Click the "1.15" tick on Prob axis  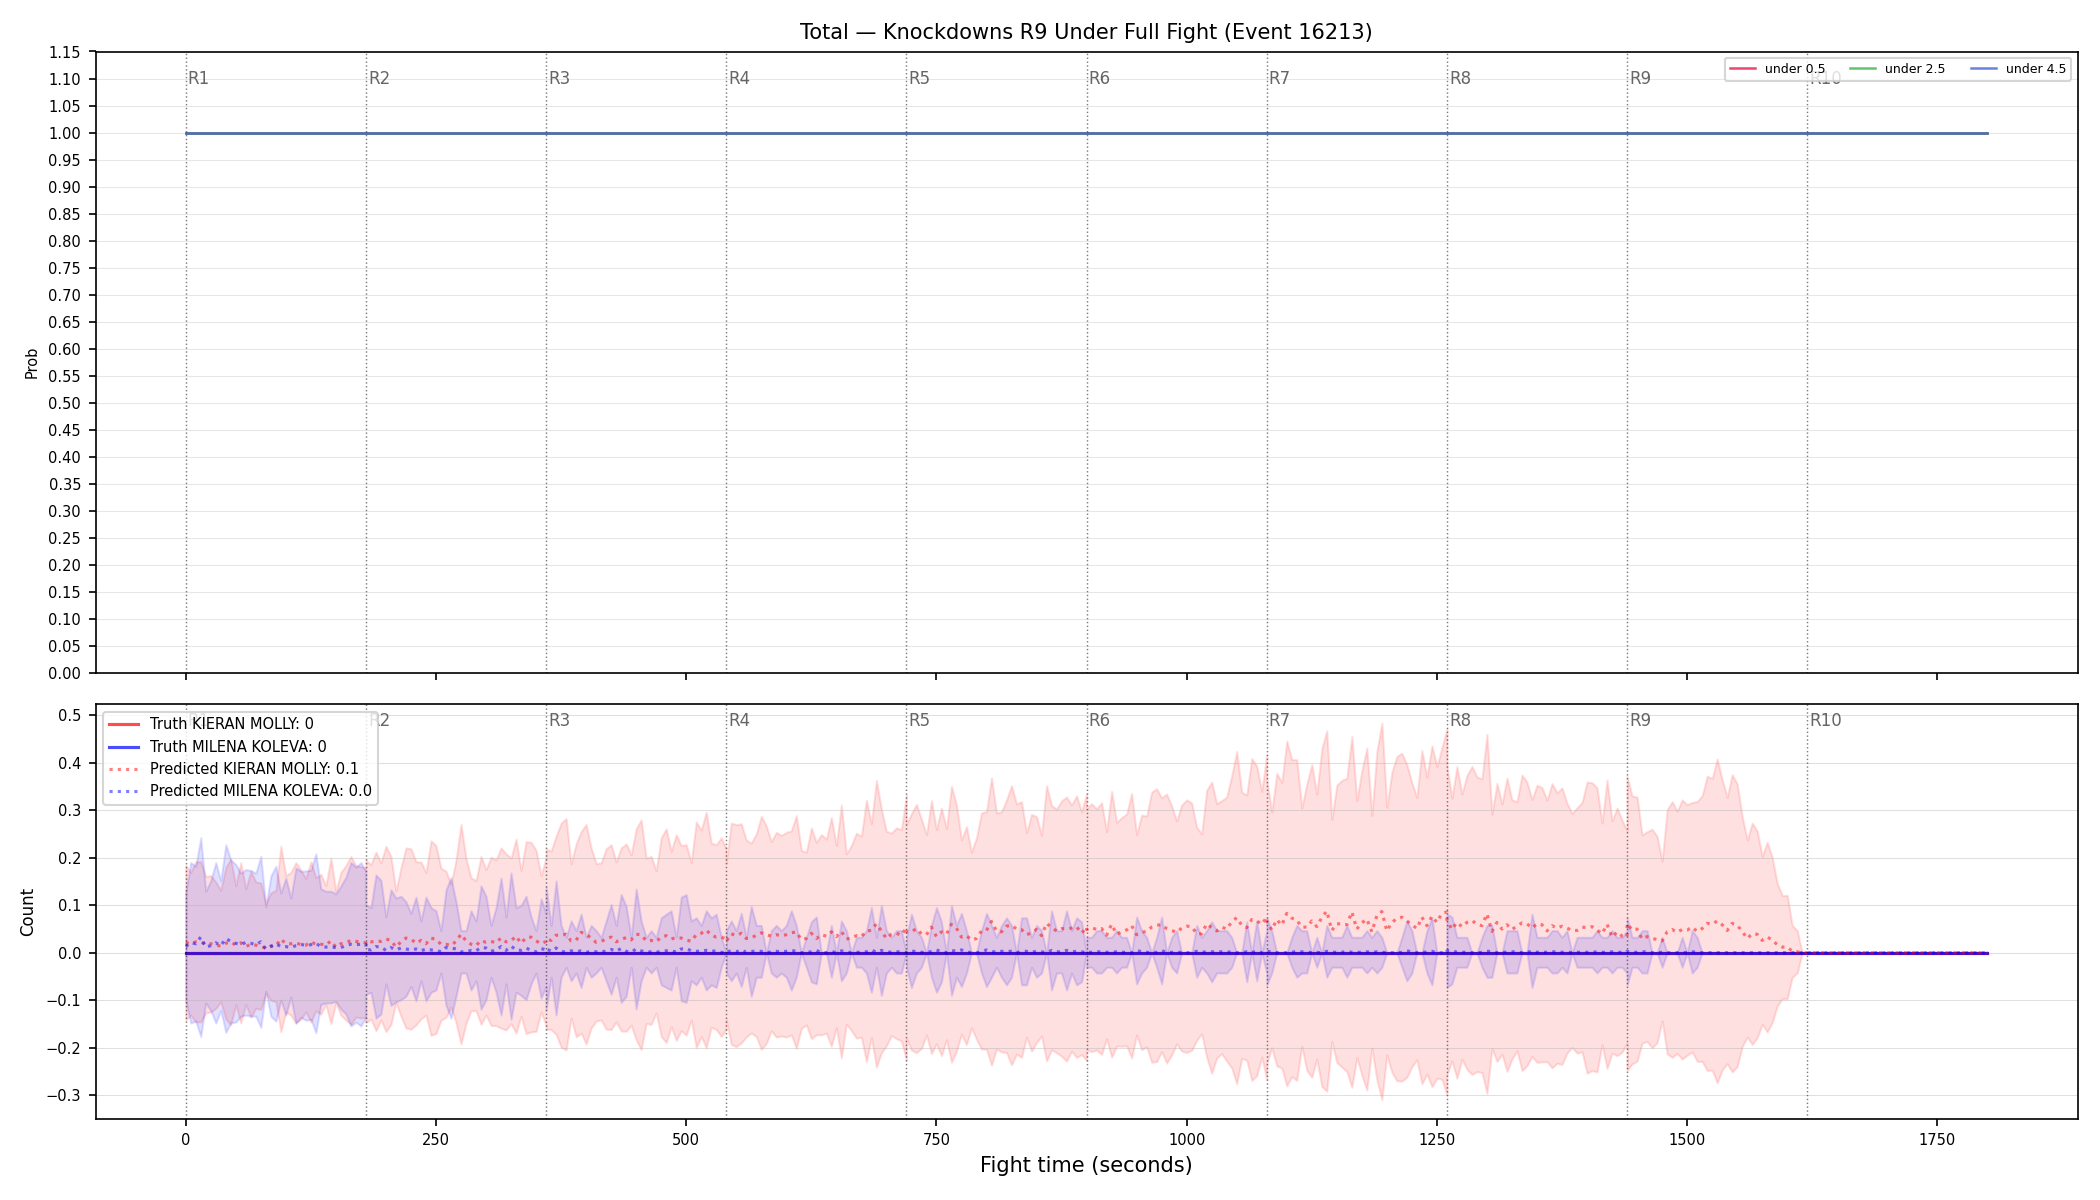[x=65, y=52]
